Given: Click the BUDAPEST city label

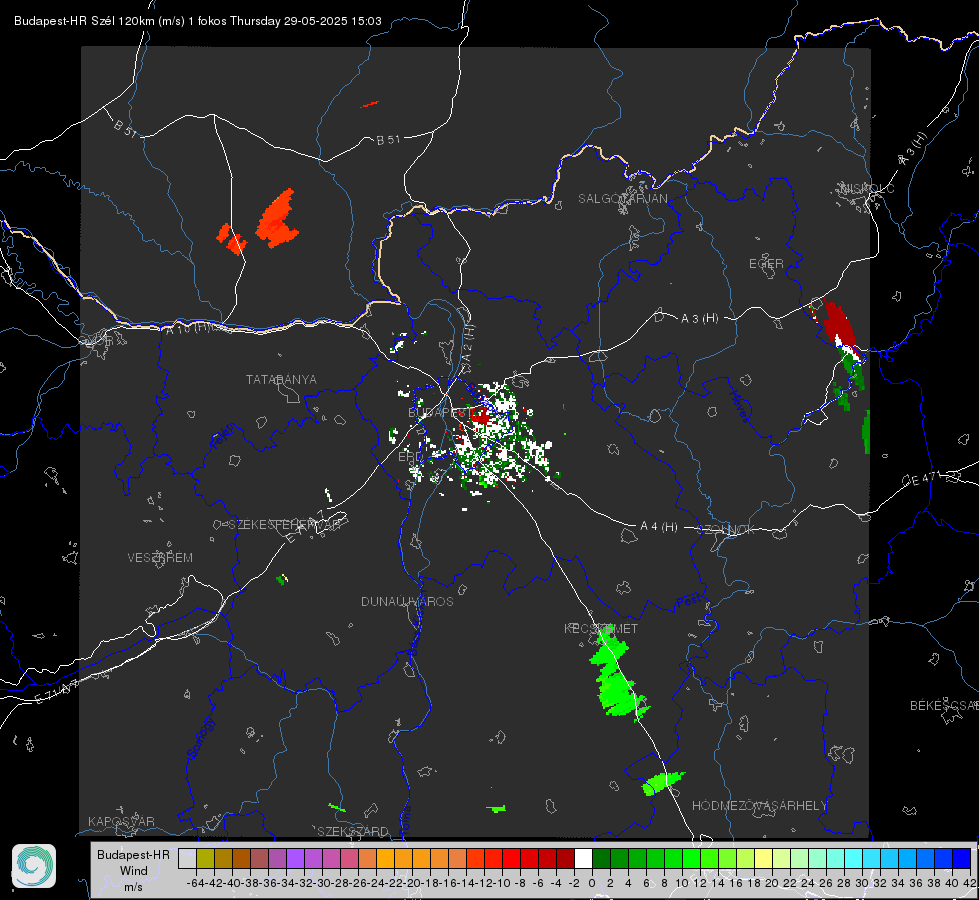Looking at the screenshot, I should pos(440,413).
